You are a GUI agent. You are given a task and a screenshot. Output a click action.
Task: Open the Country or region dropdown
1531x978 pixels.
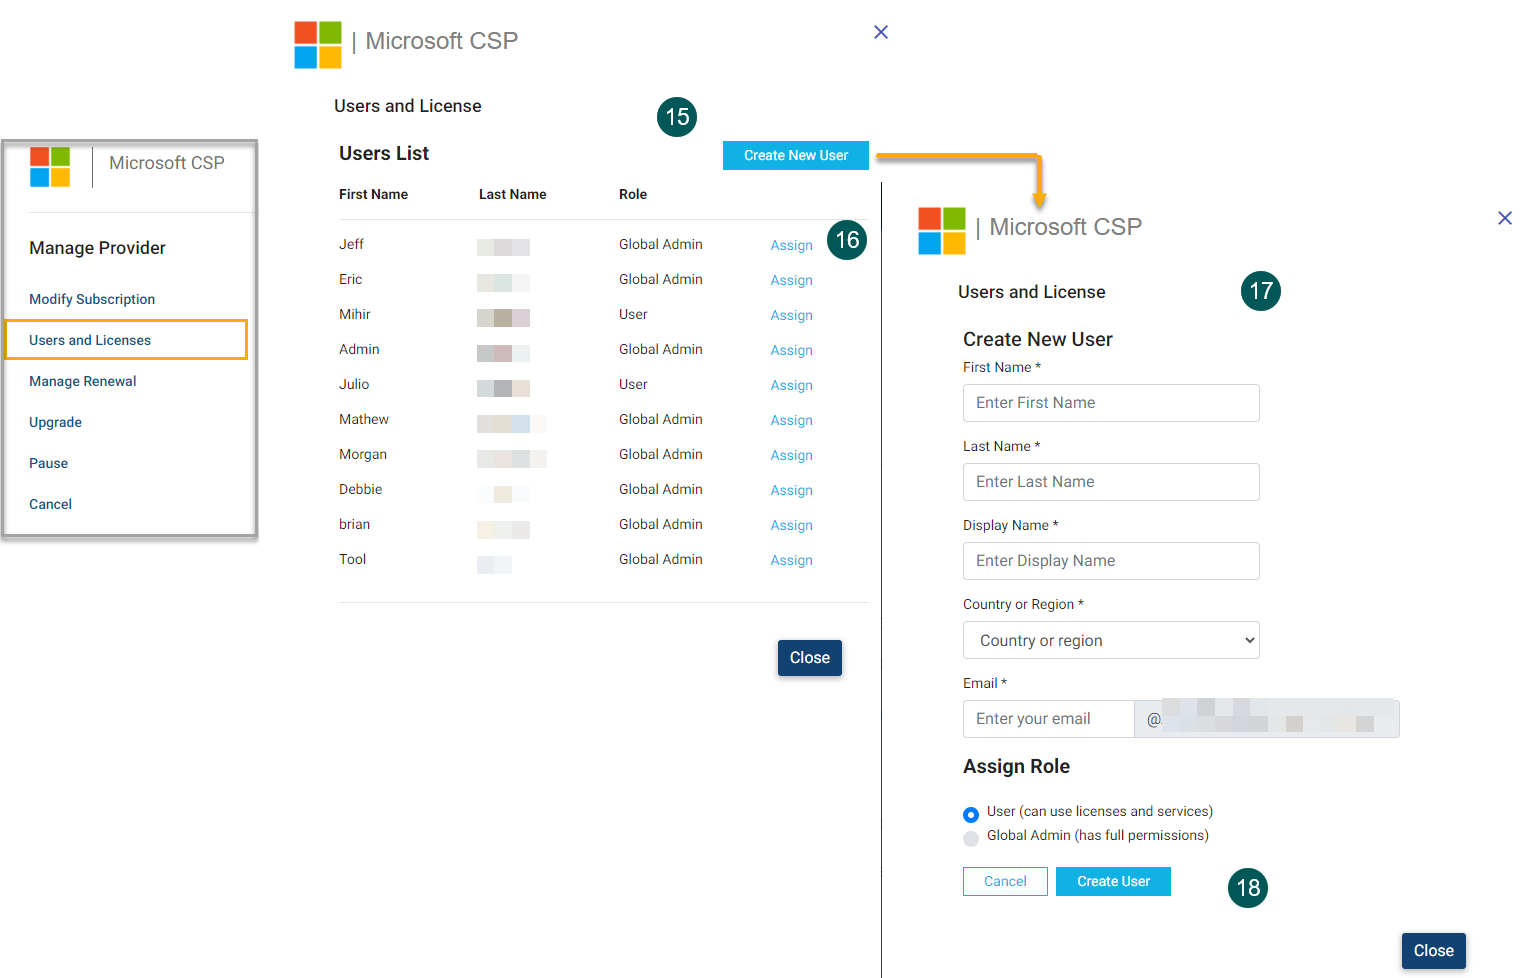click(x=1111, y=640)
